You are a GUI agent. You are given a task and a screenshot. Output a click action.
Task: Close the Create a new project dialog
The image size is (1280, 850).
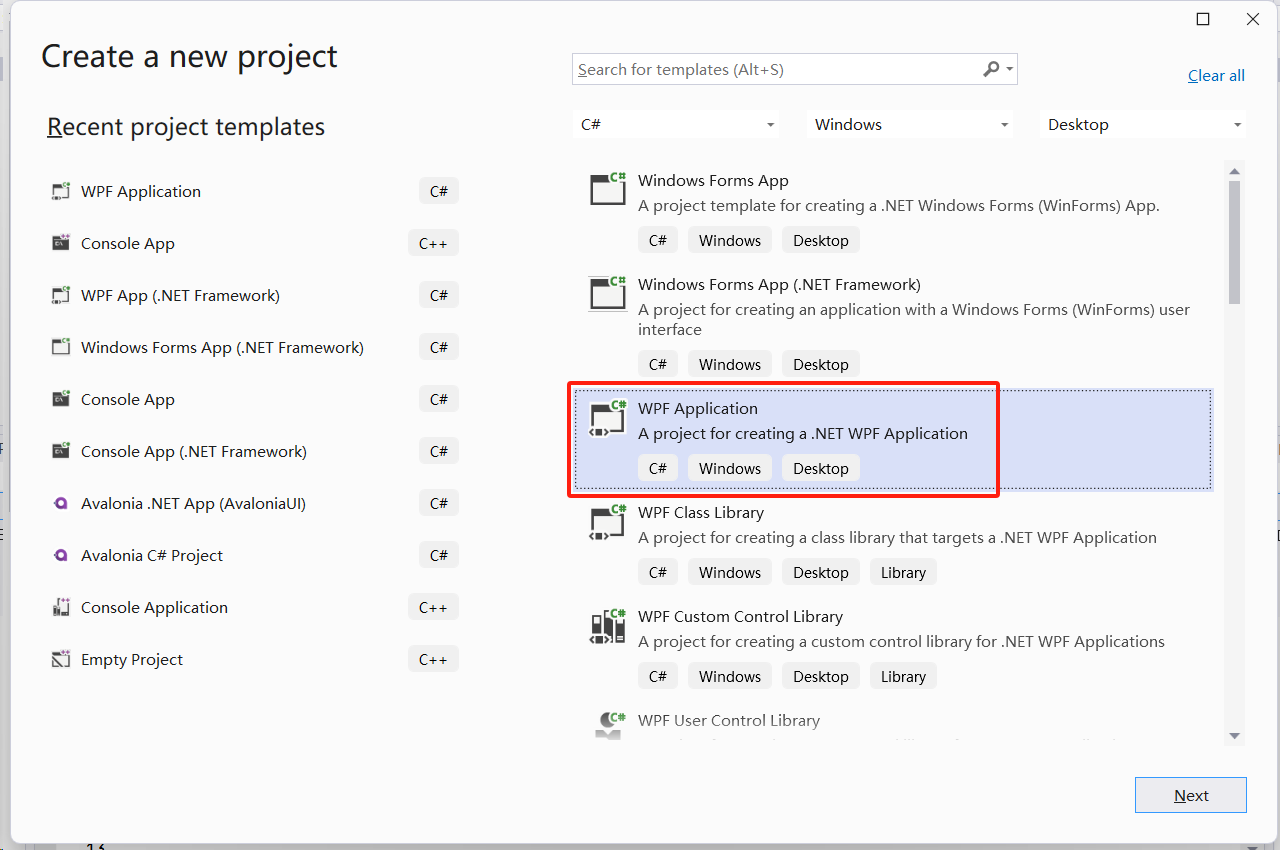click(x=1252, y=19)
